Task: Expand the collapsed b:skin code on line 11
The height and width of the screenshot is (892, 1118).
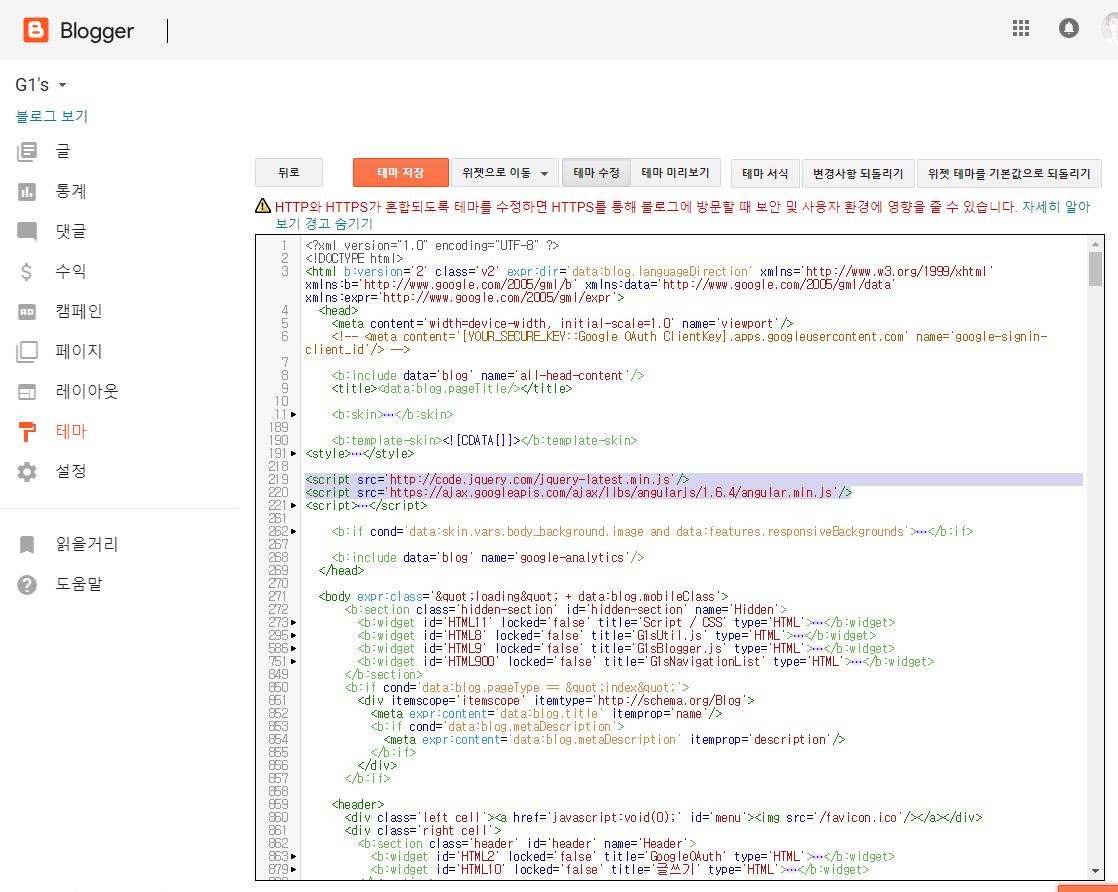Action: click(x=294, y=414)
